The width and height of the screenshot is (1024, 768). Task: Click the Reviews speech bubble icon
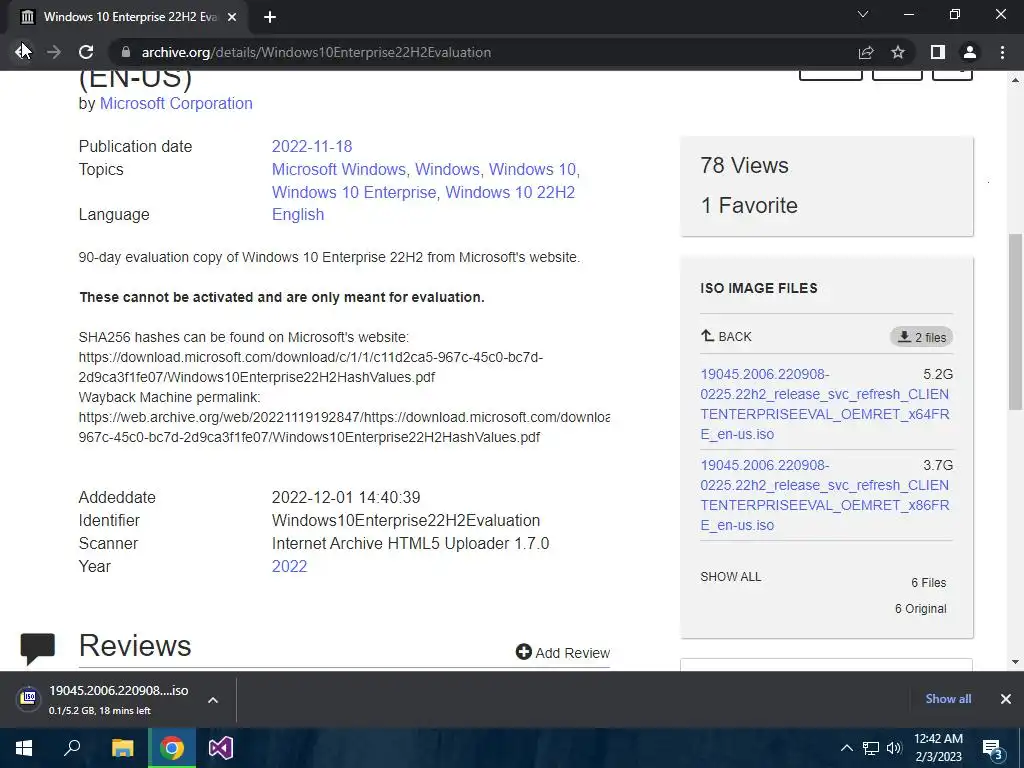pos(38,648)
